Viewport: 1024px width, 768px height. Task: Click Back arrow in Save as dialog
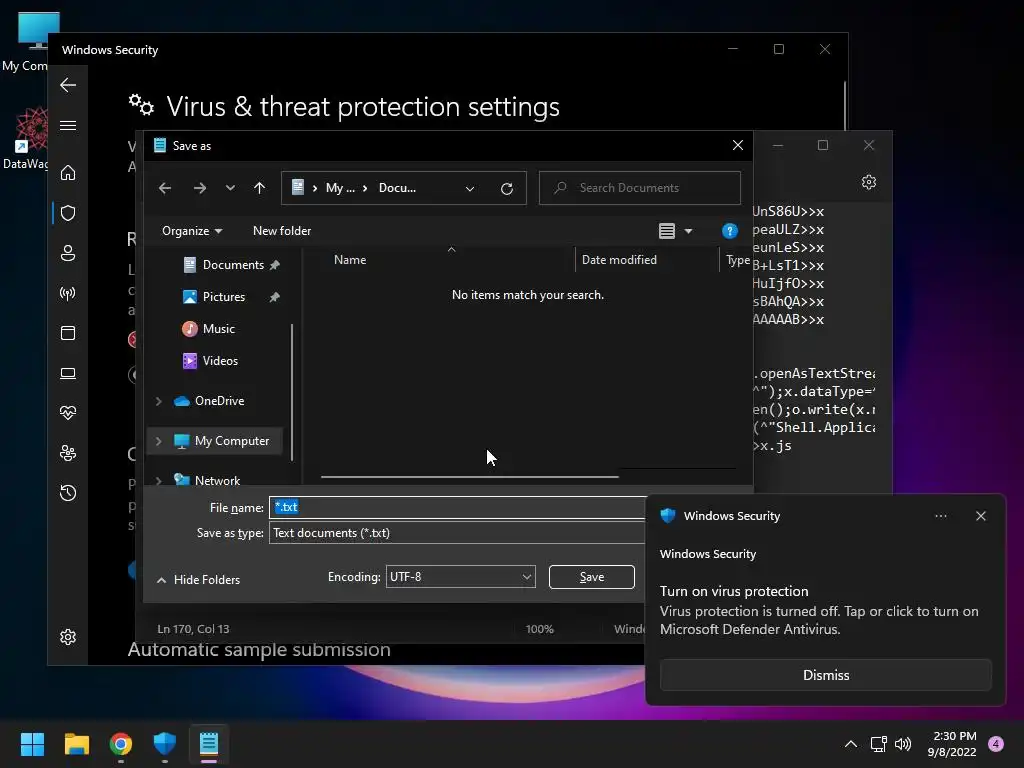pyautogui.click(x=165, y=188)
